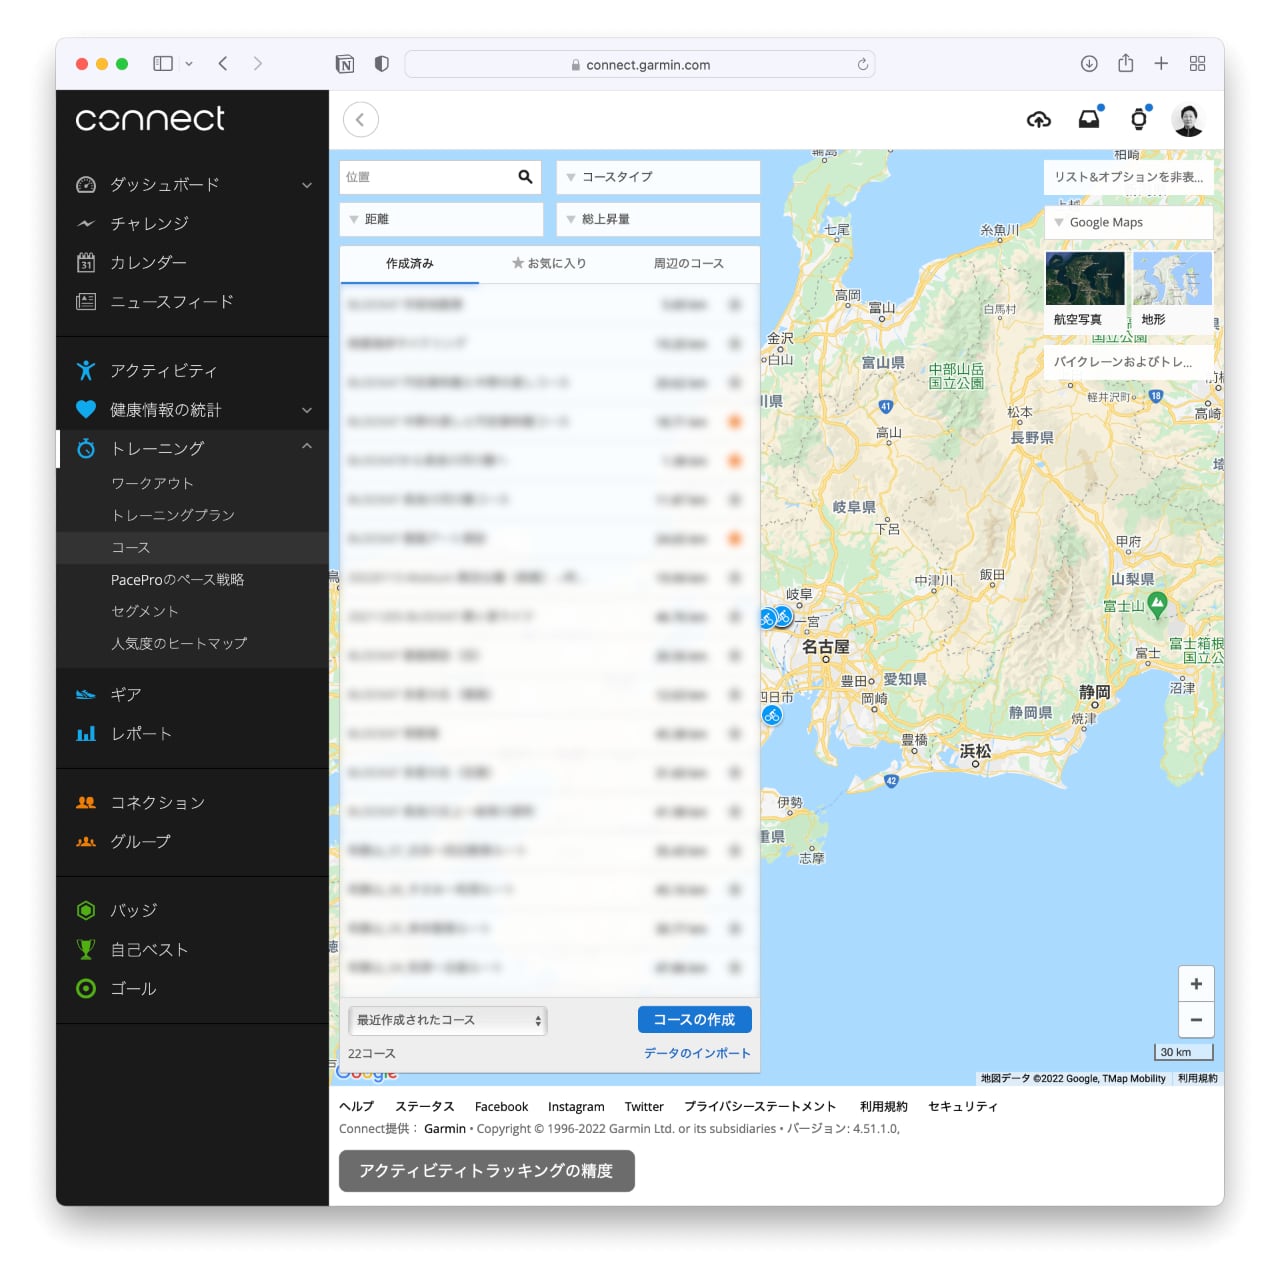Click the import data link
The width and height of the screenshot is (1280, 1280).
click(x=696, y=1053)
